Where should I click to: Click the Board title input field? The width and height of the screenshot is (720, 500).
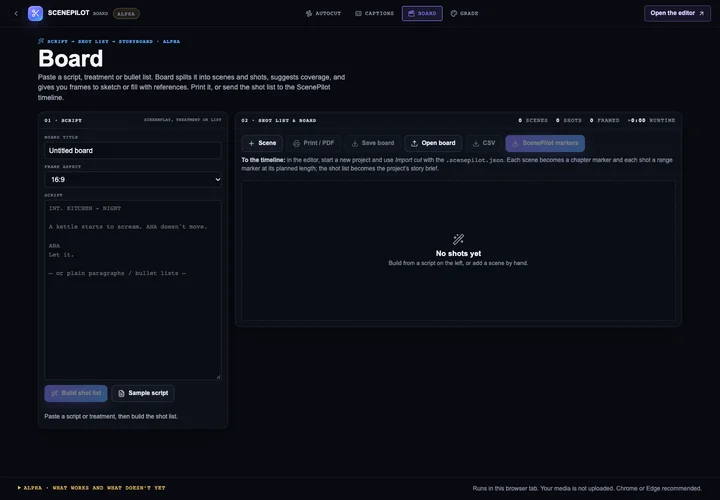(x=133, y=151)
